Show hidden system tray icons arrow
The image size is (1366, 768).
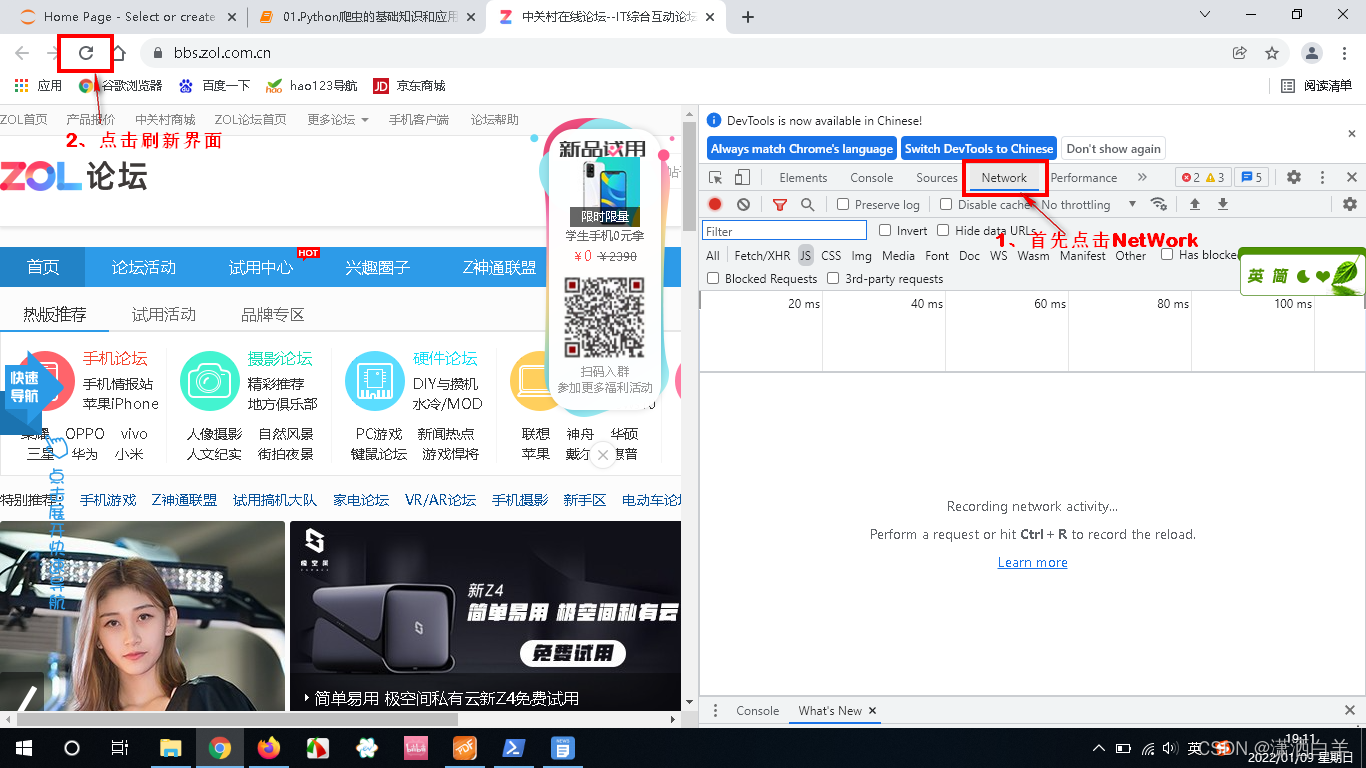[x=1098, y=748]
